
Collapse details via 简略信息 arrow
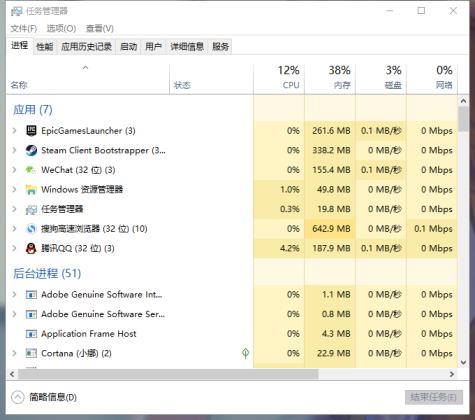click(x=18, y=397)
